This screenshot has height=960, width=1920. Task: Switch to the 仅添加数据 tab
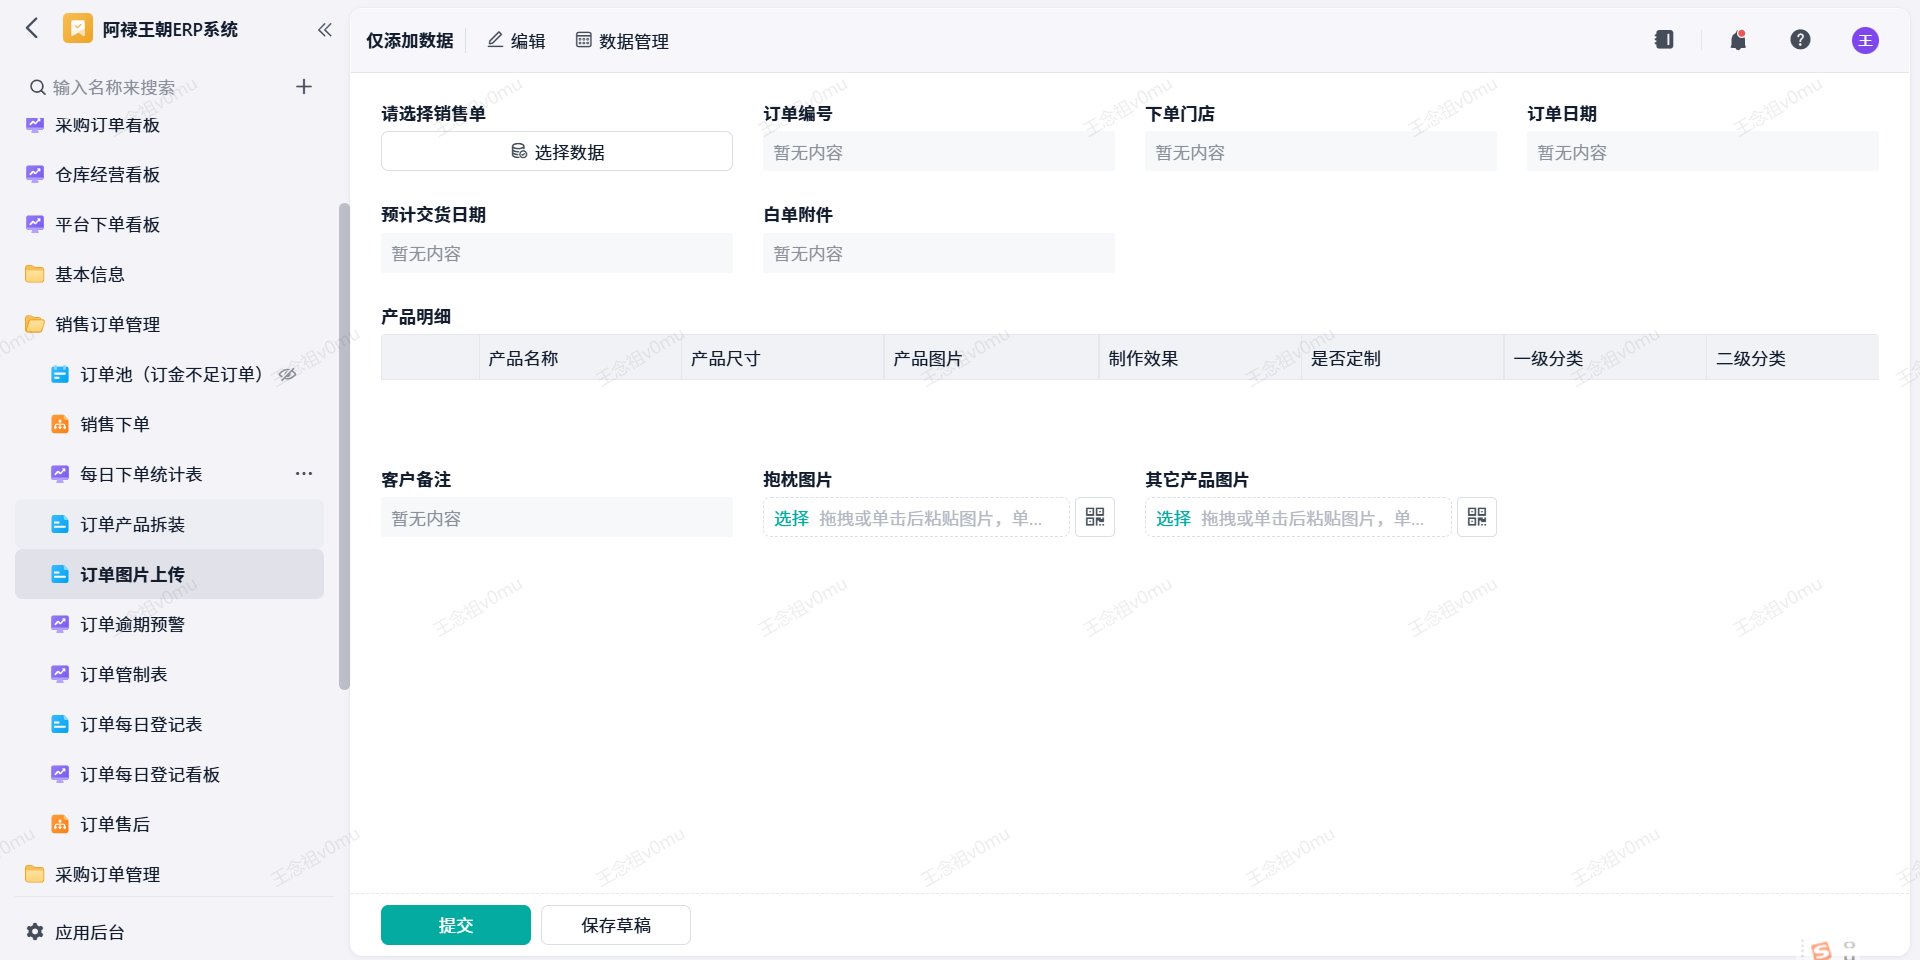tap(410, 41)
